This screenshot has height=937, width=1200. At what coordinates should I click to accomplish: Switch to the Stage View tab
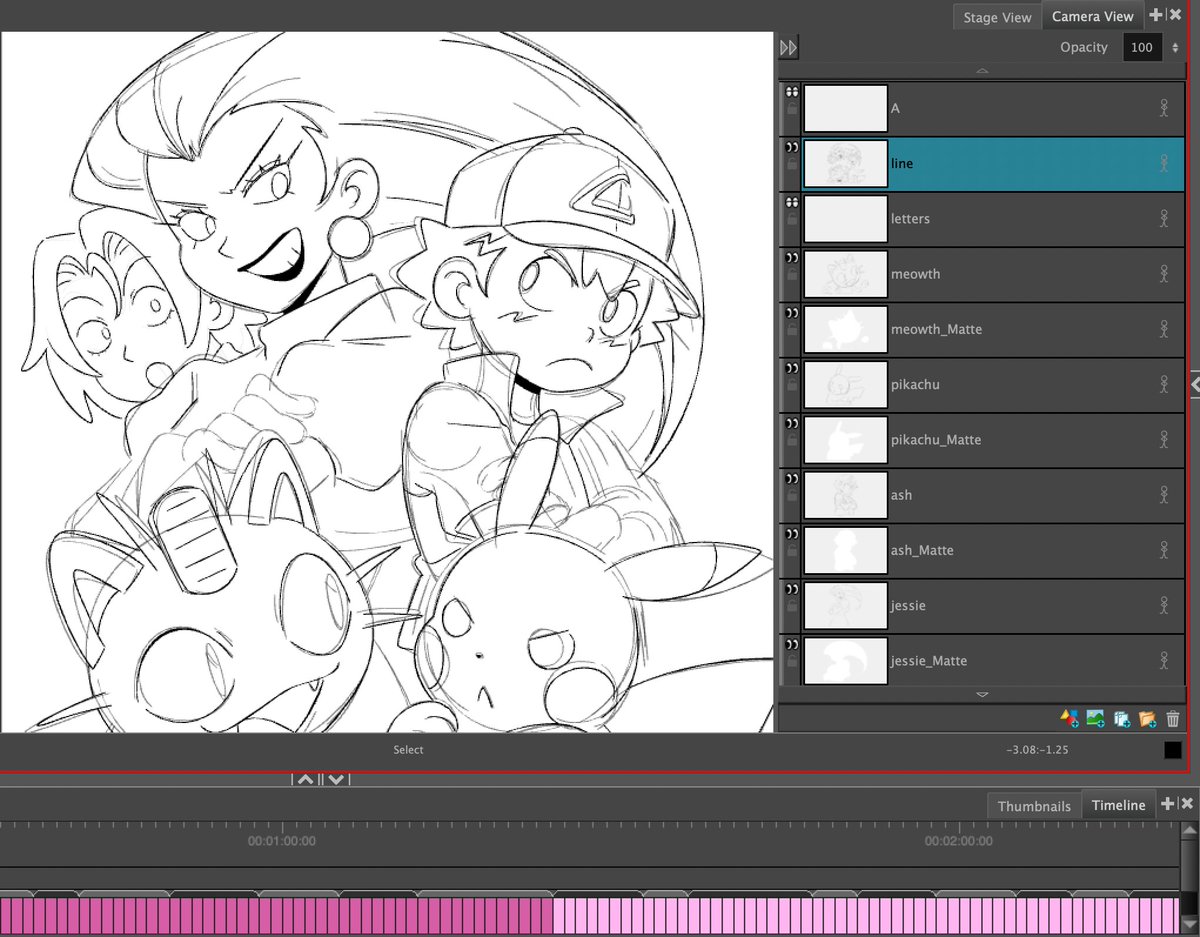click(x=997, y=17)
